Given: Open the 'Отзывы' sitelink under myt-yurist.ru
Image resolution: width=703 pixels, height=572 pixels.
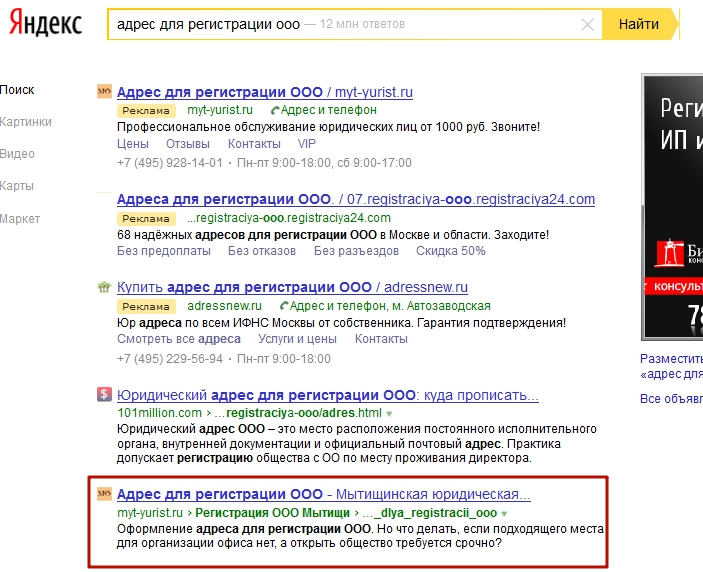Looking at the screenshot, I should [x=187, y=144].
